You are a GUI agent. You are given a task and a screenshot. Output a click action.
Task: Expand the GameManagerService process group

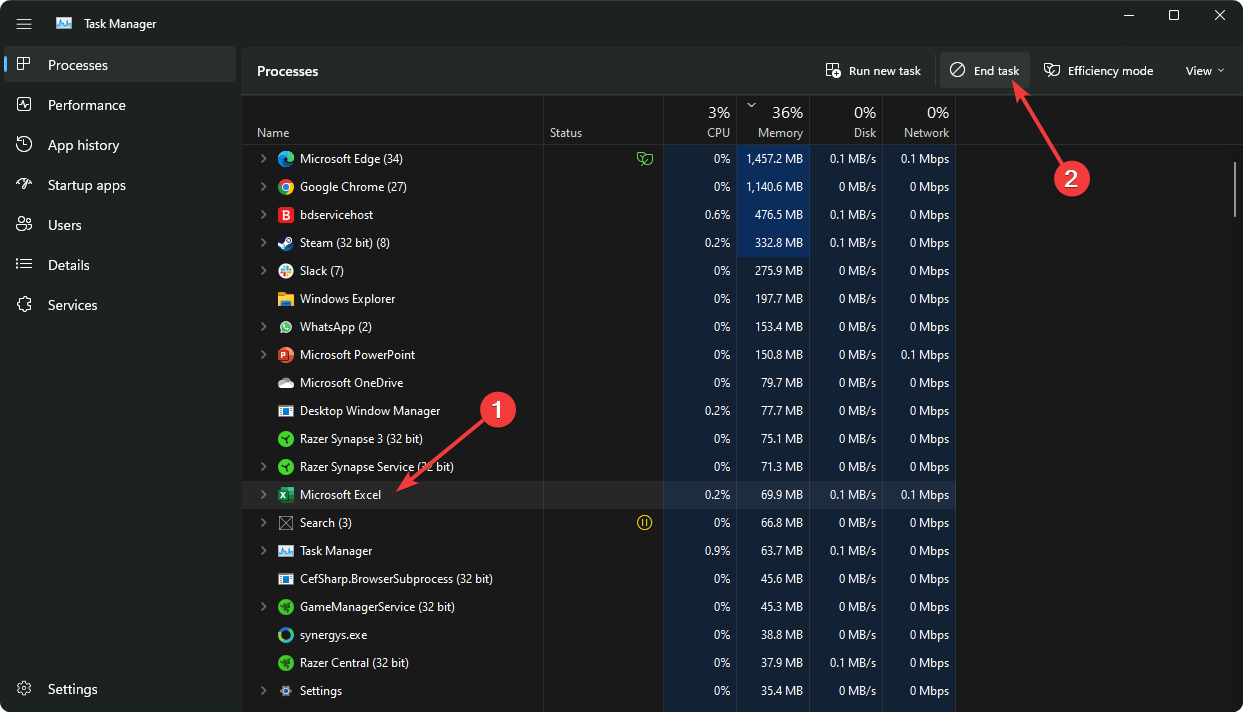264,607
